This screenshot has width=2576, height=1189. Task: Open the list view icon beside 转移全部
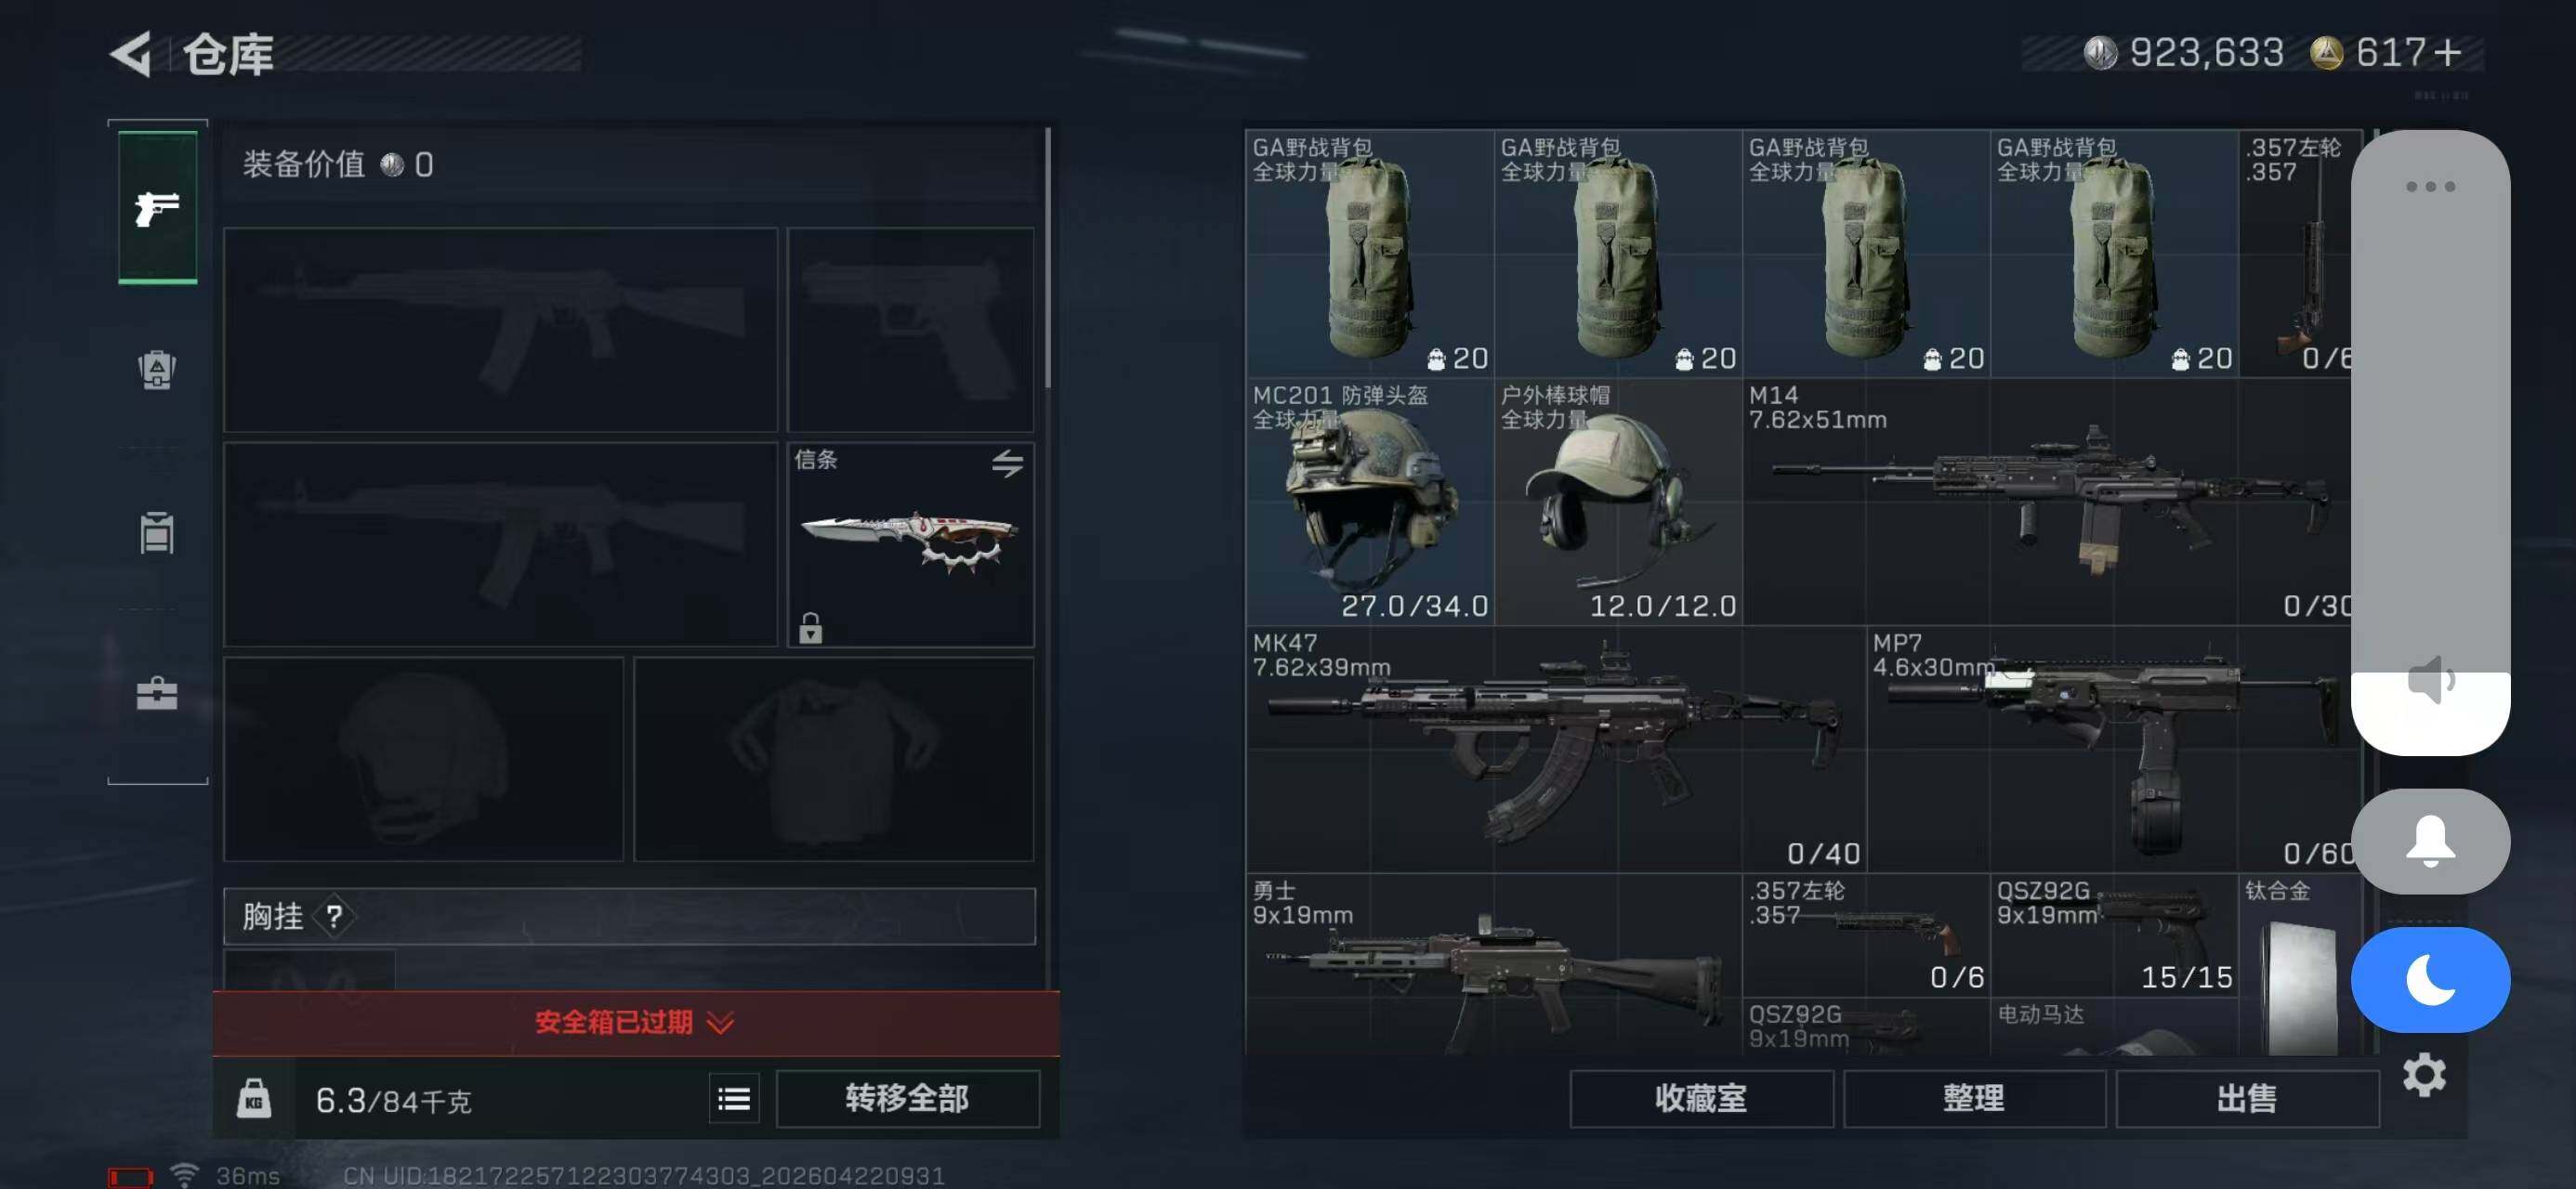click(734, 1099)
